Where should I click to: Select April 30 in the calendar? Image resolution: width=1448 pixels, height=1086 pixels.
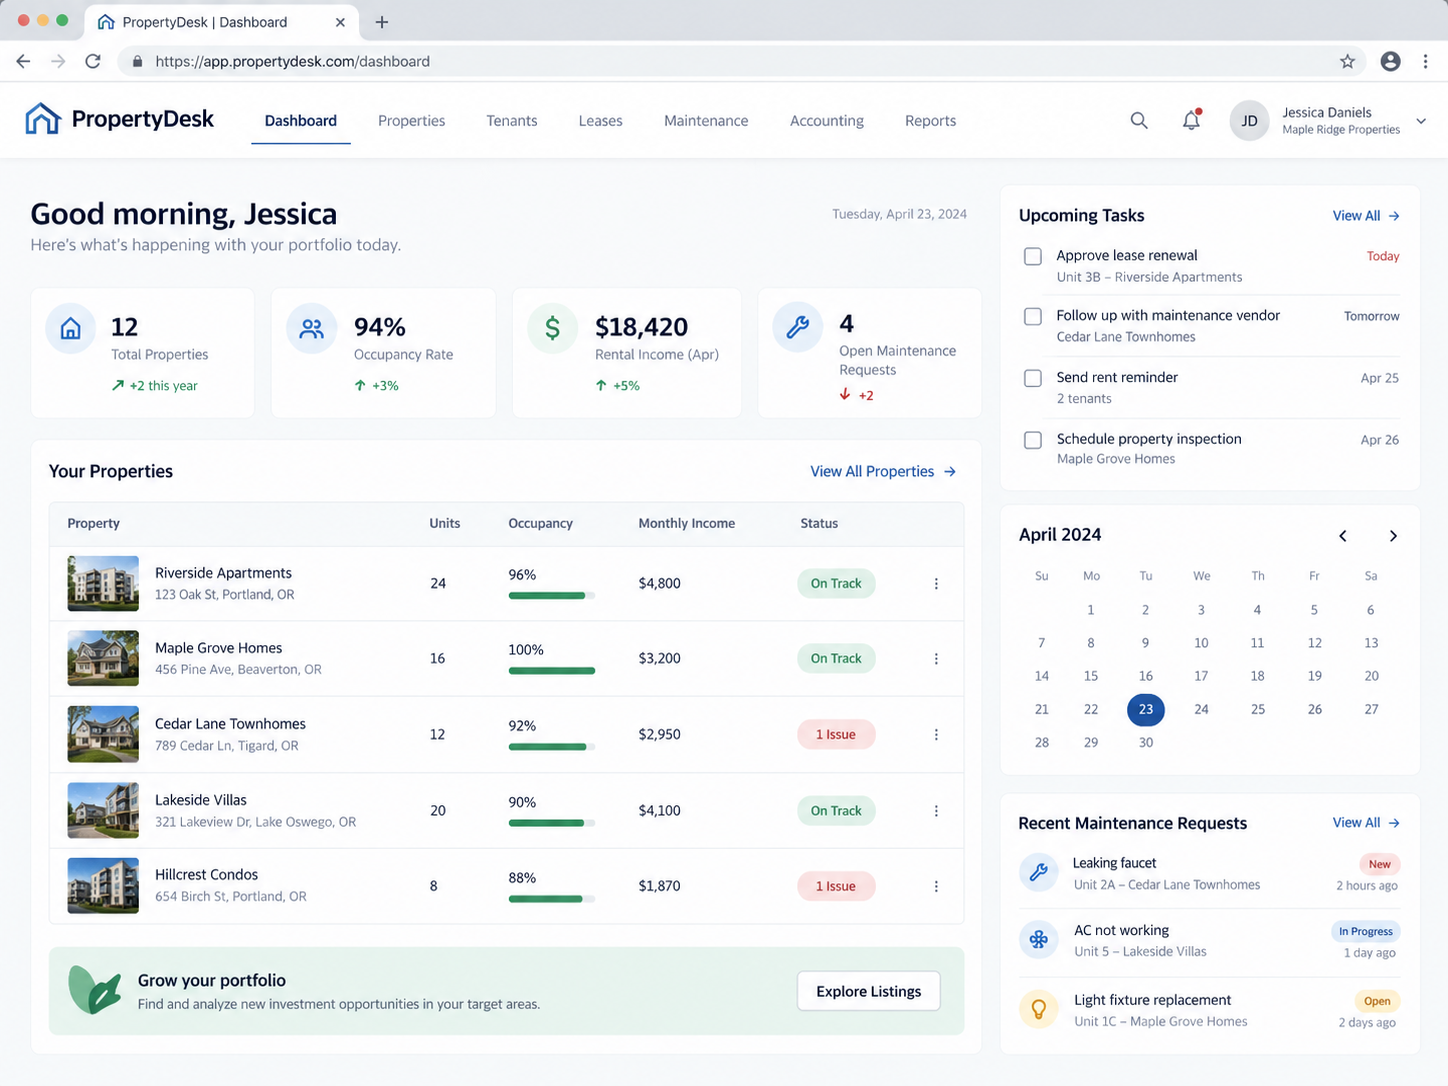(1146, 743)
